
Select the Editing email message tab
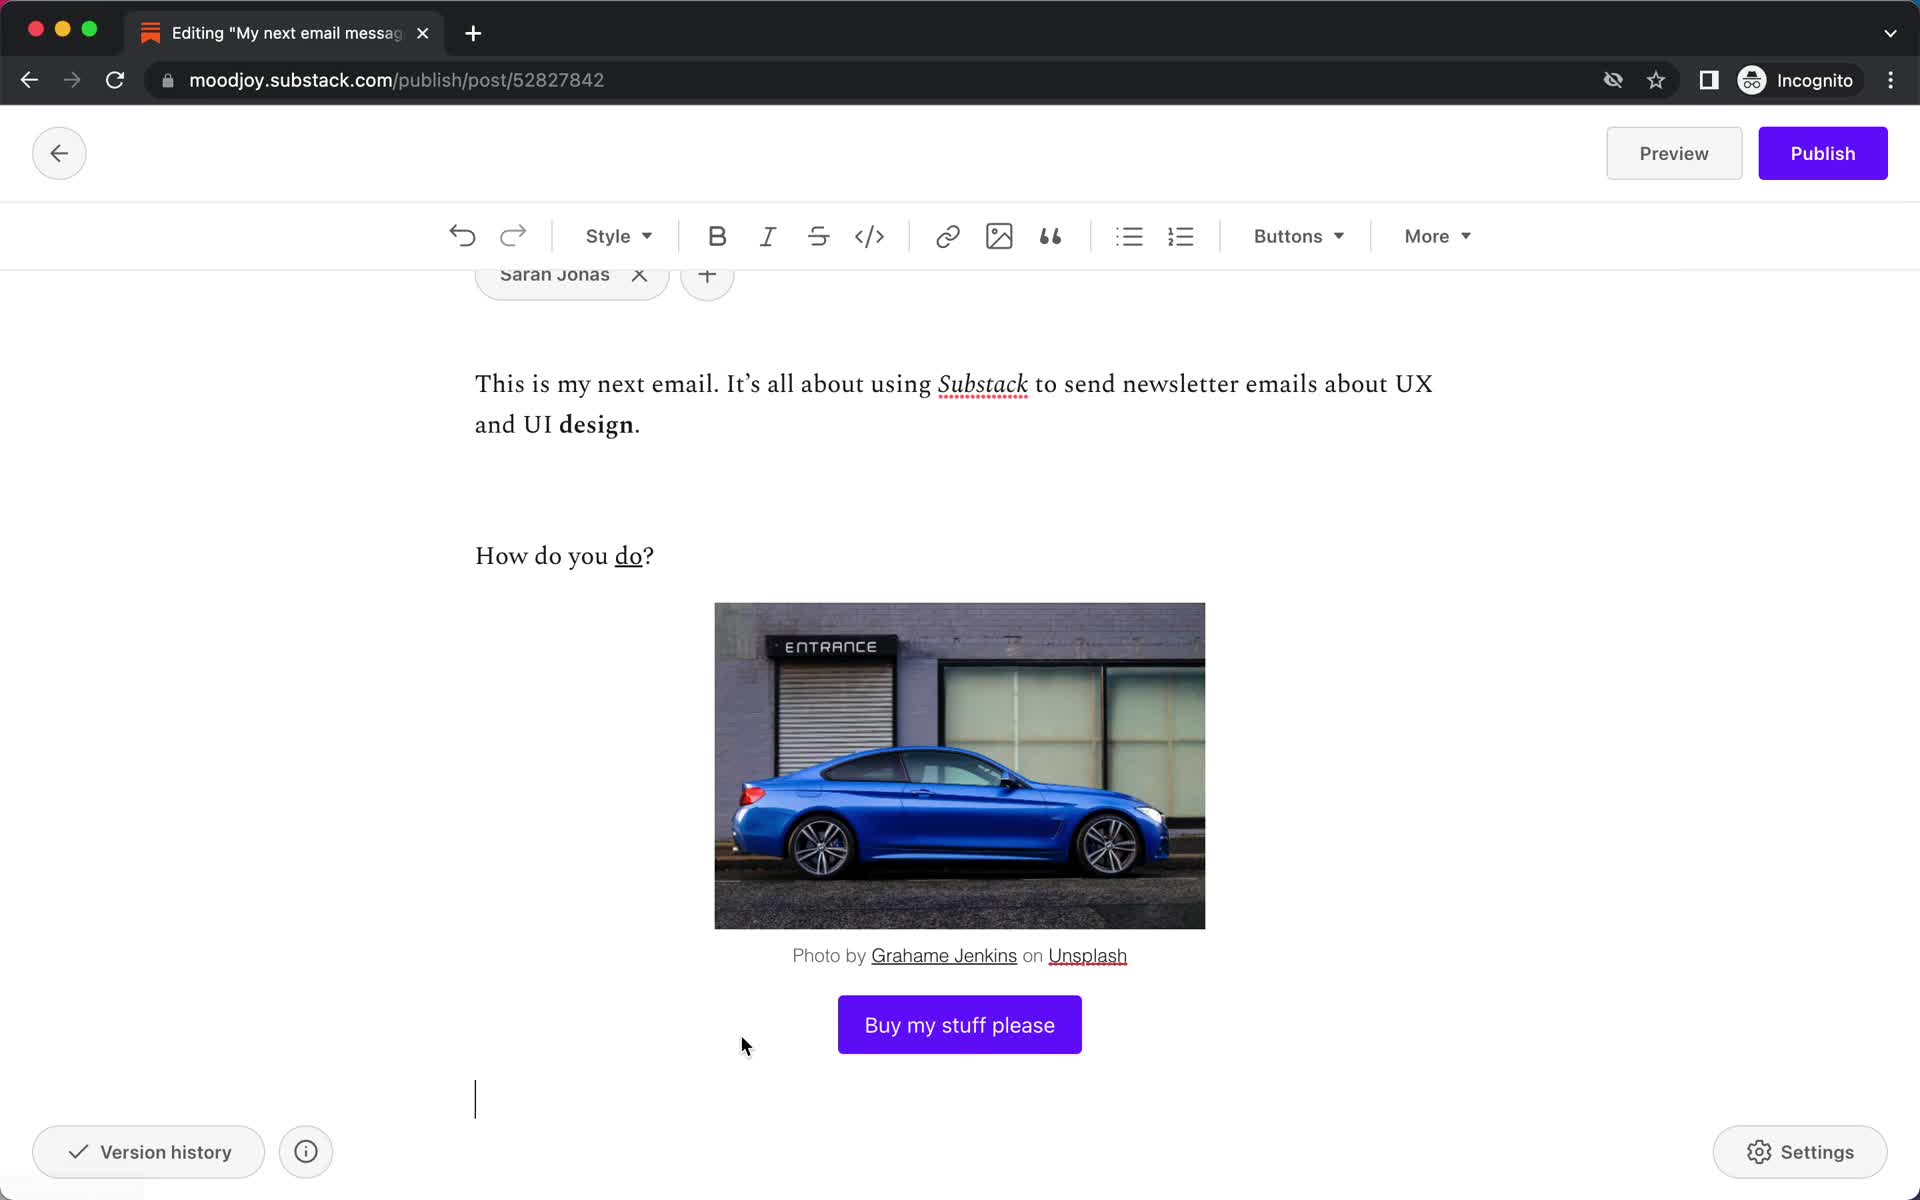[285, 33]
